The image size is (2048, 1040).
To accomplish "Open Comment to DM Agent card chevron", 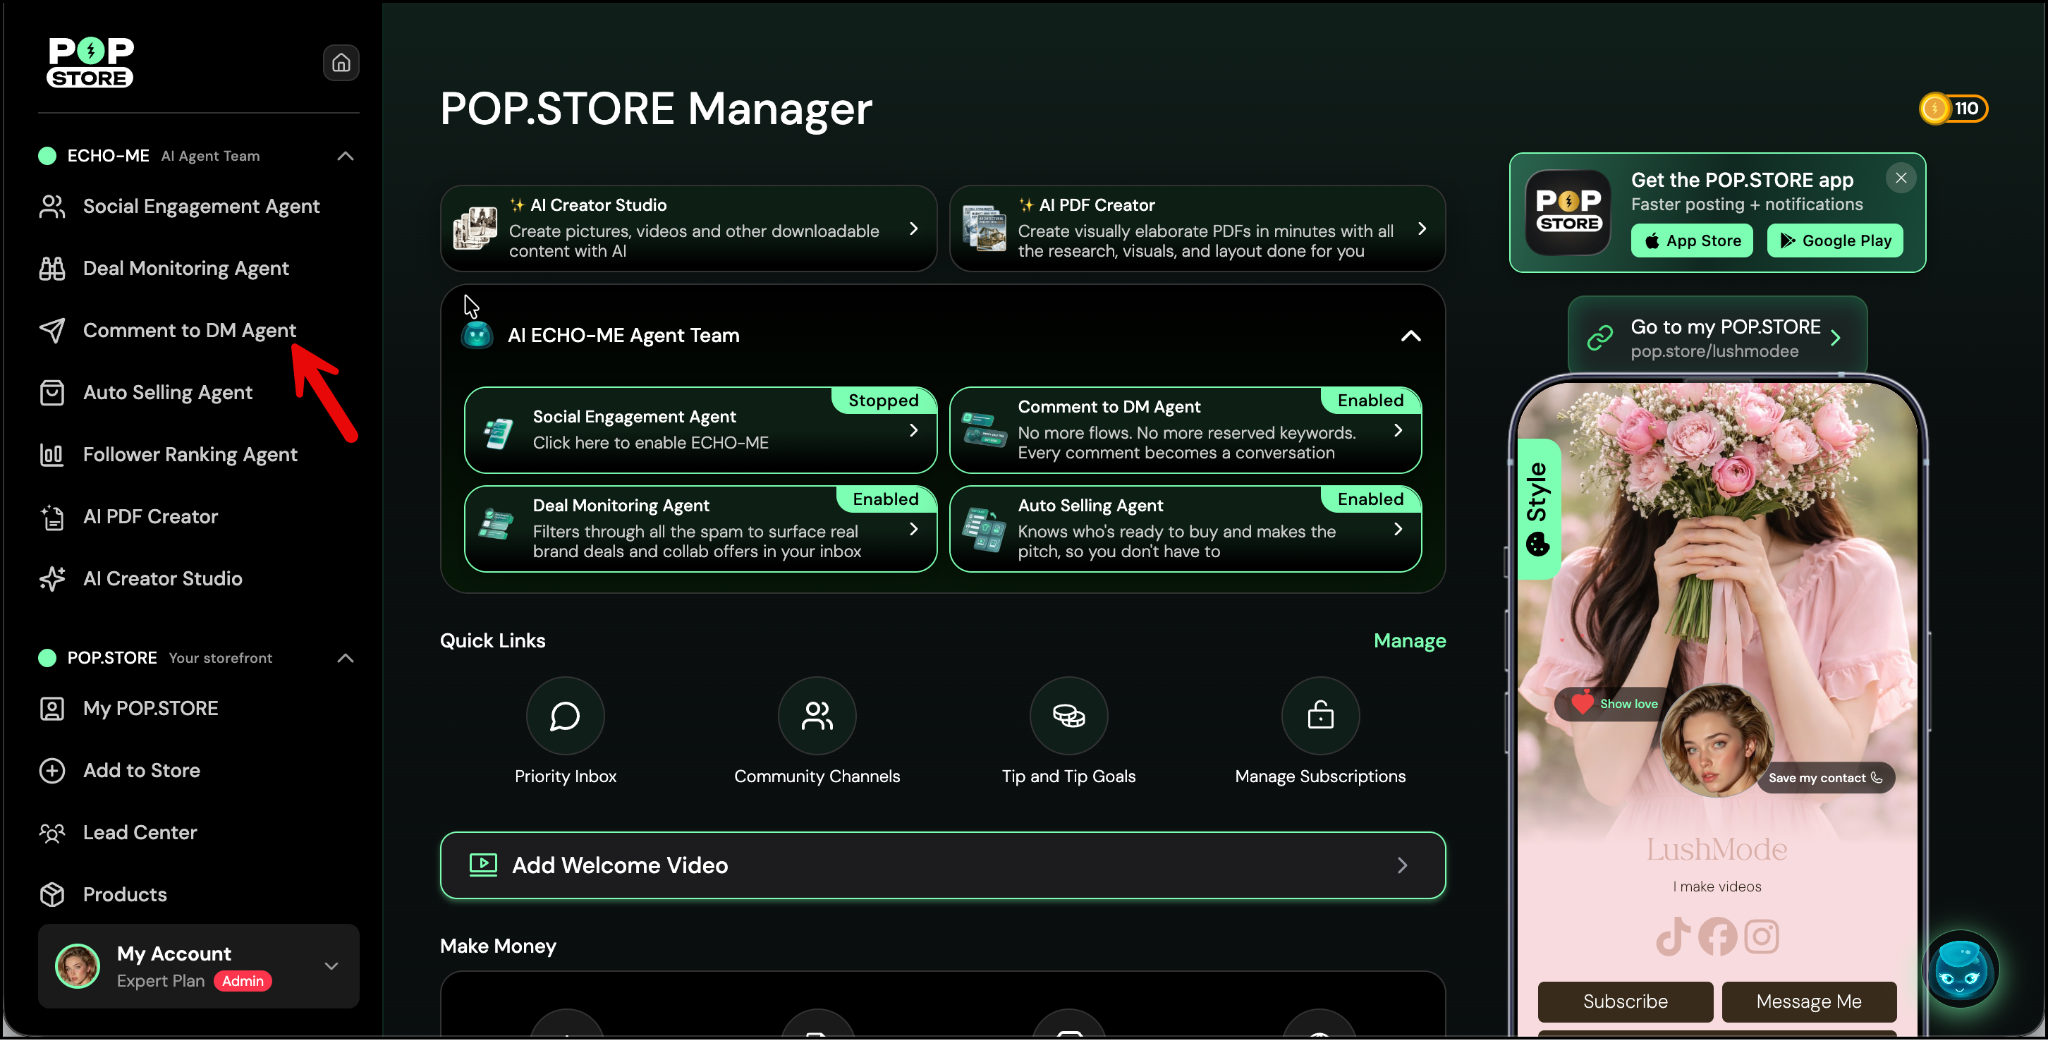I will point(1398,431).
